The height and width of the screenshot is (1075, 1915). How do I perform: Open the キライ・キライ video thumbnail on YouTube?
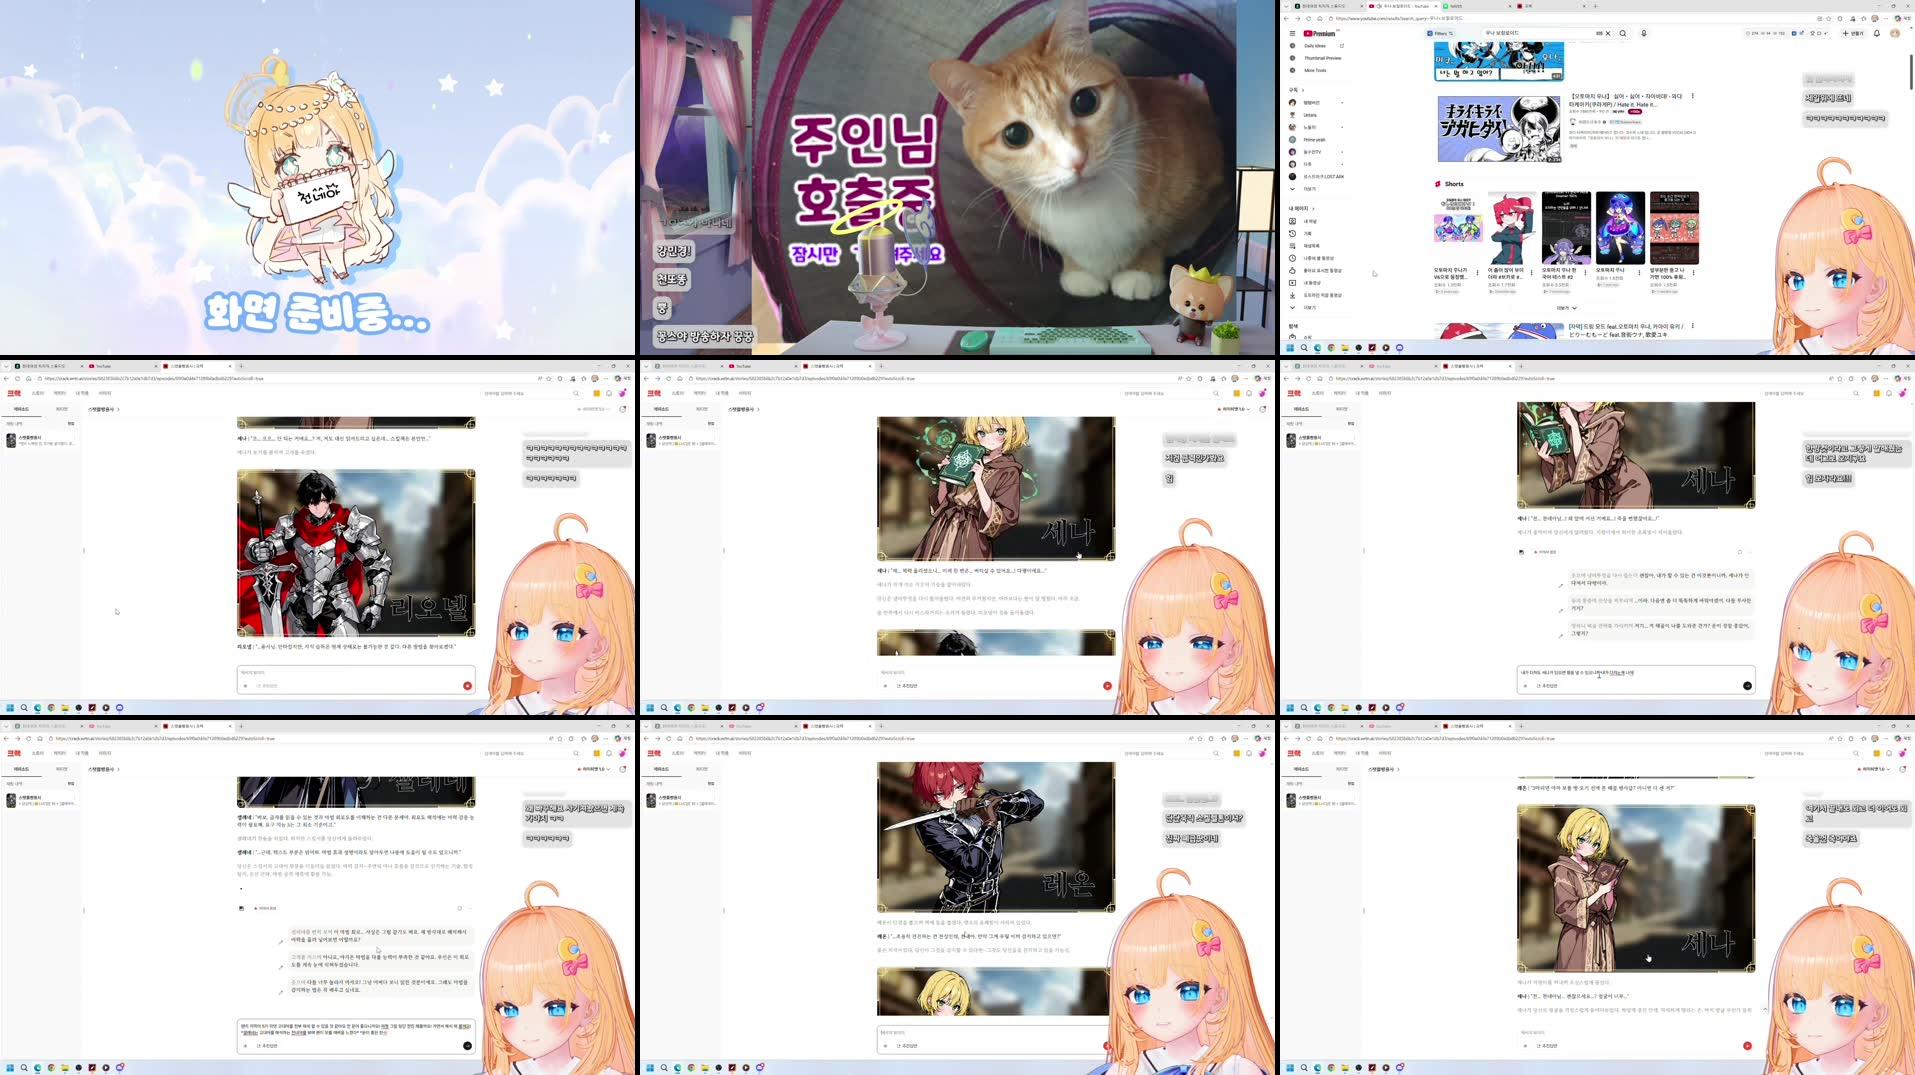[x=1498, y=129]
